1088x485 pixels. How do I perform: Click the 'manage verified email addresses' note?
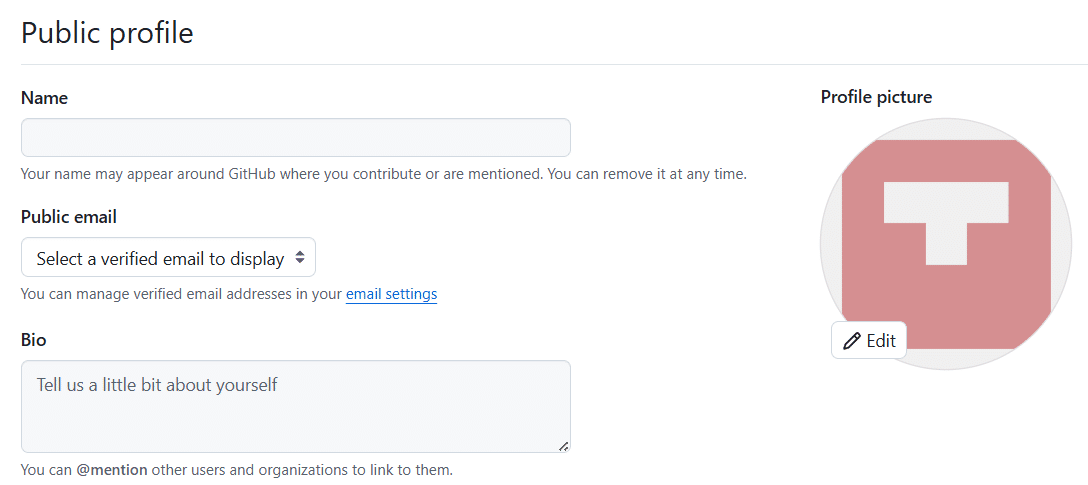pos(180,294)
